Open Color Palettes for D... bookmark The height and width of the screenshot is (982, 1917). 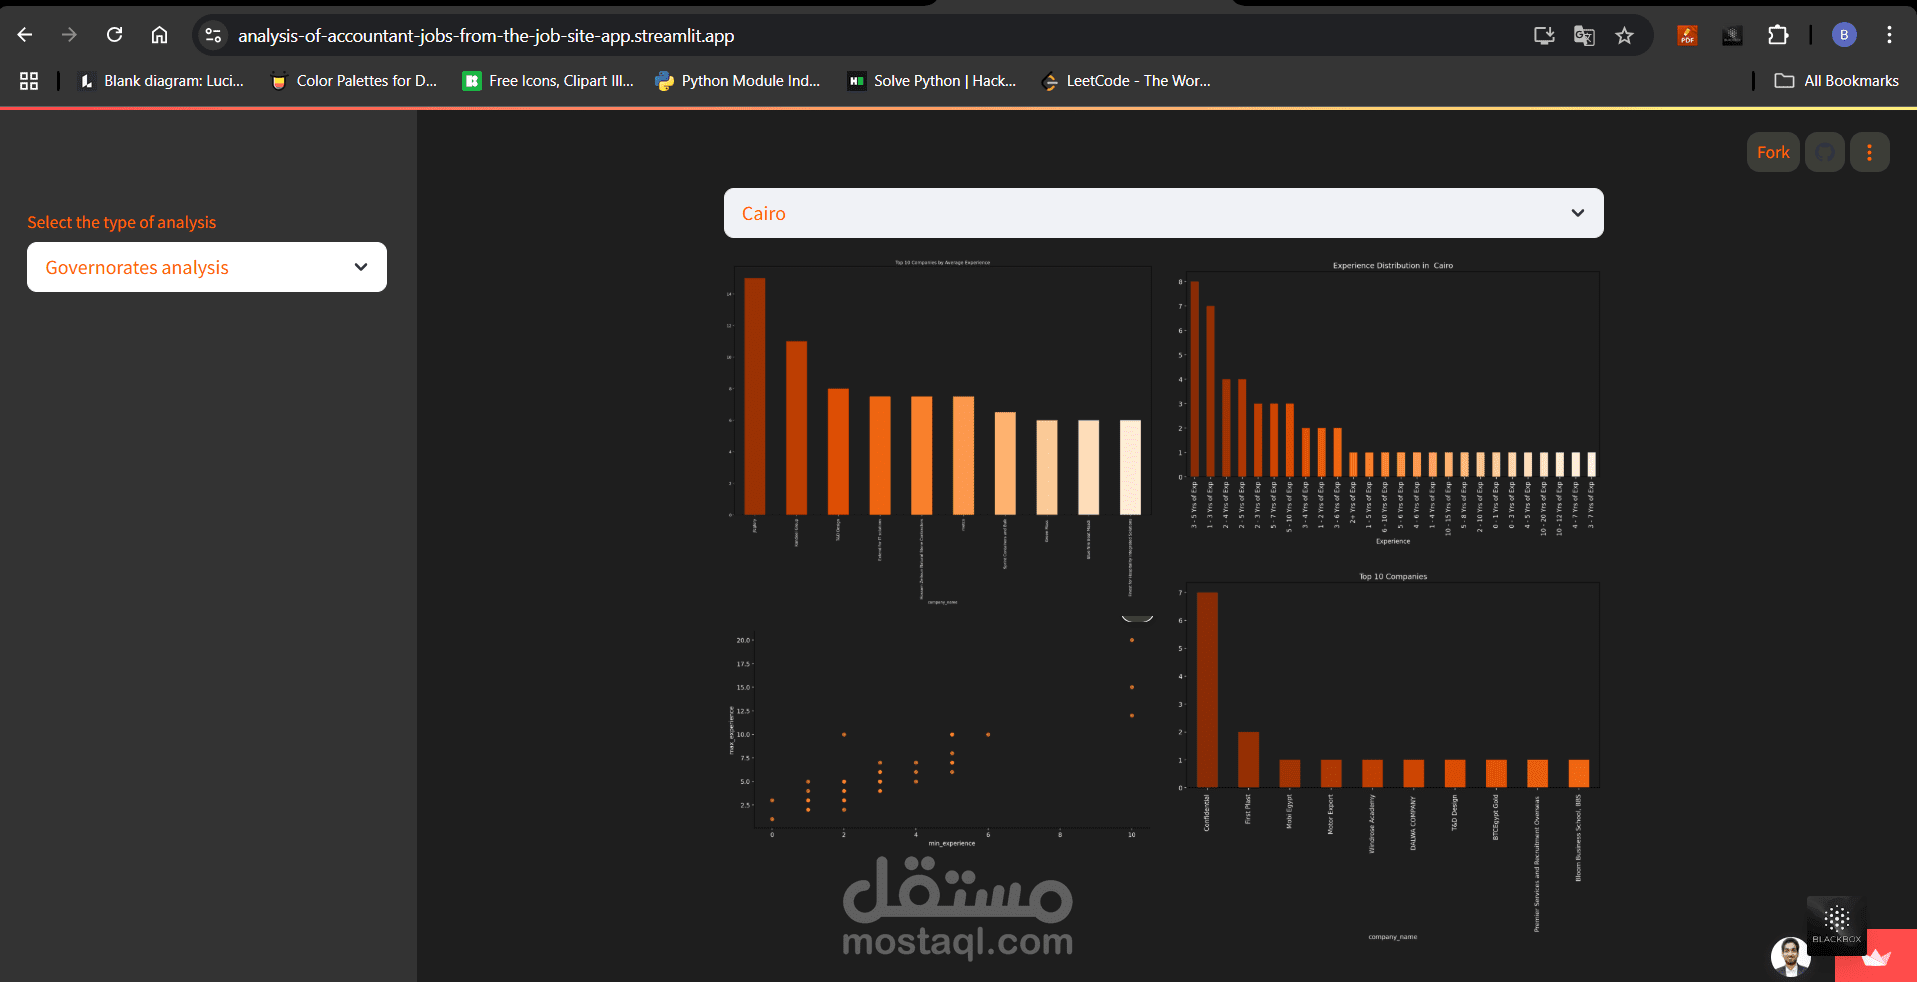(x=354, y=81)
